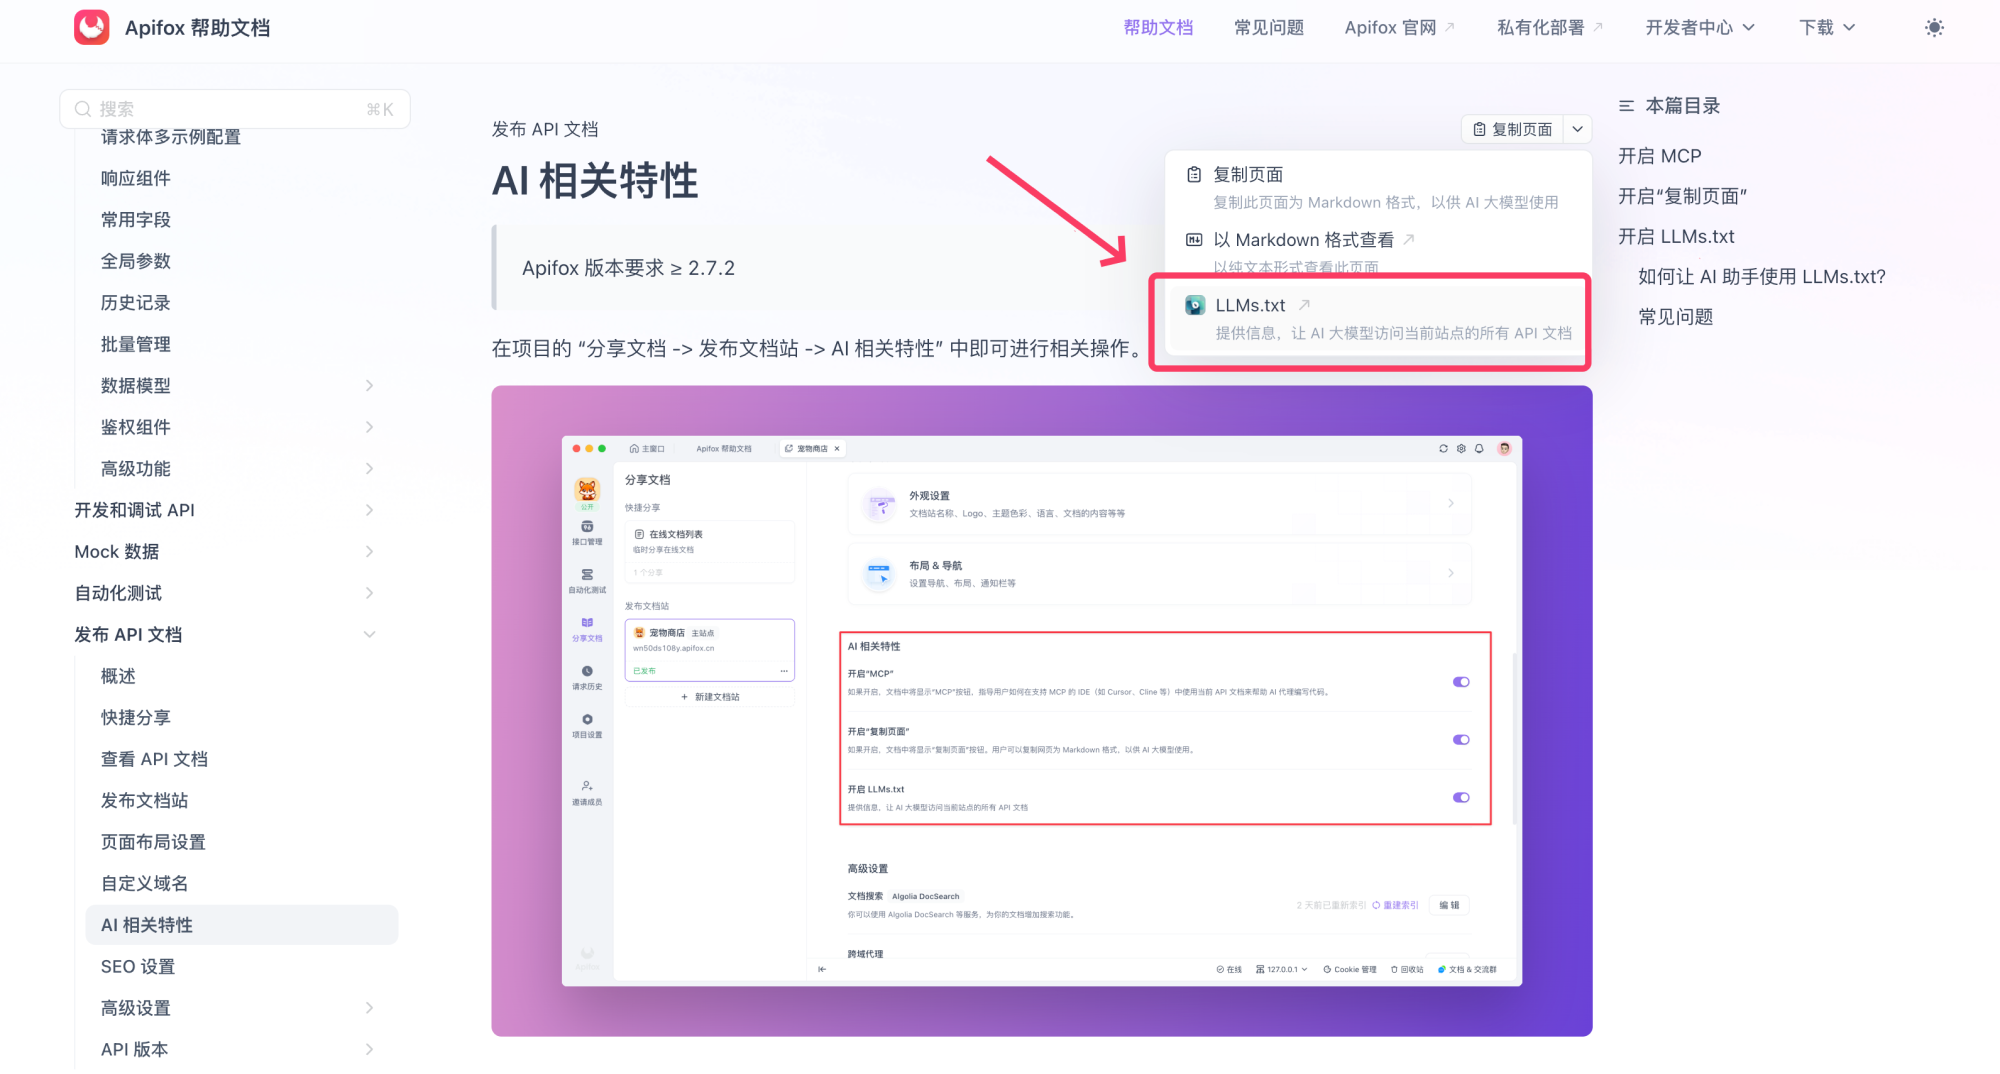Open 常见问题 in the top navigation
Image resolution: width=2000 pixels, height=1074 pixels.
(x=1269, y=28)
